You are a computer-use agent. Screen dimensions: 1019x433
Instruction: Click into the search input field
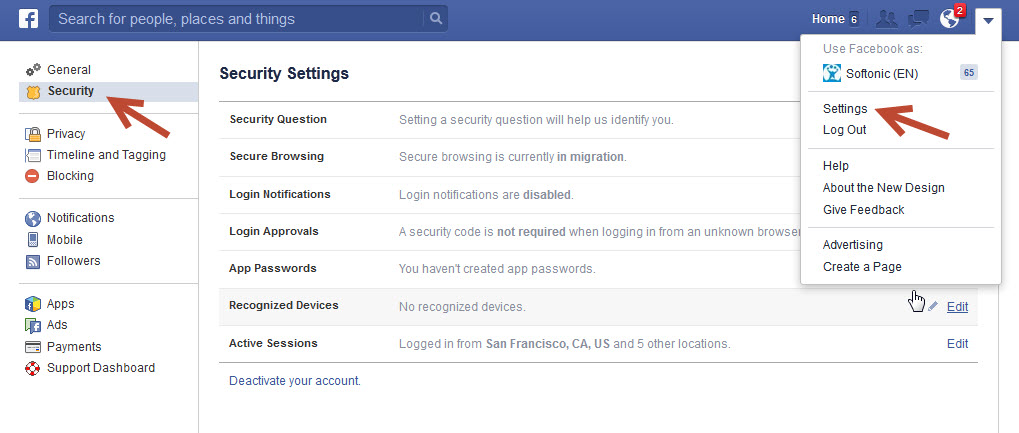click(x=235, y=19)
